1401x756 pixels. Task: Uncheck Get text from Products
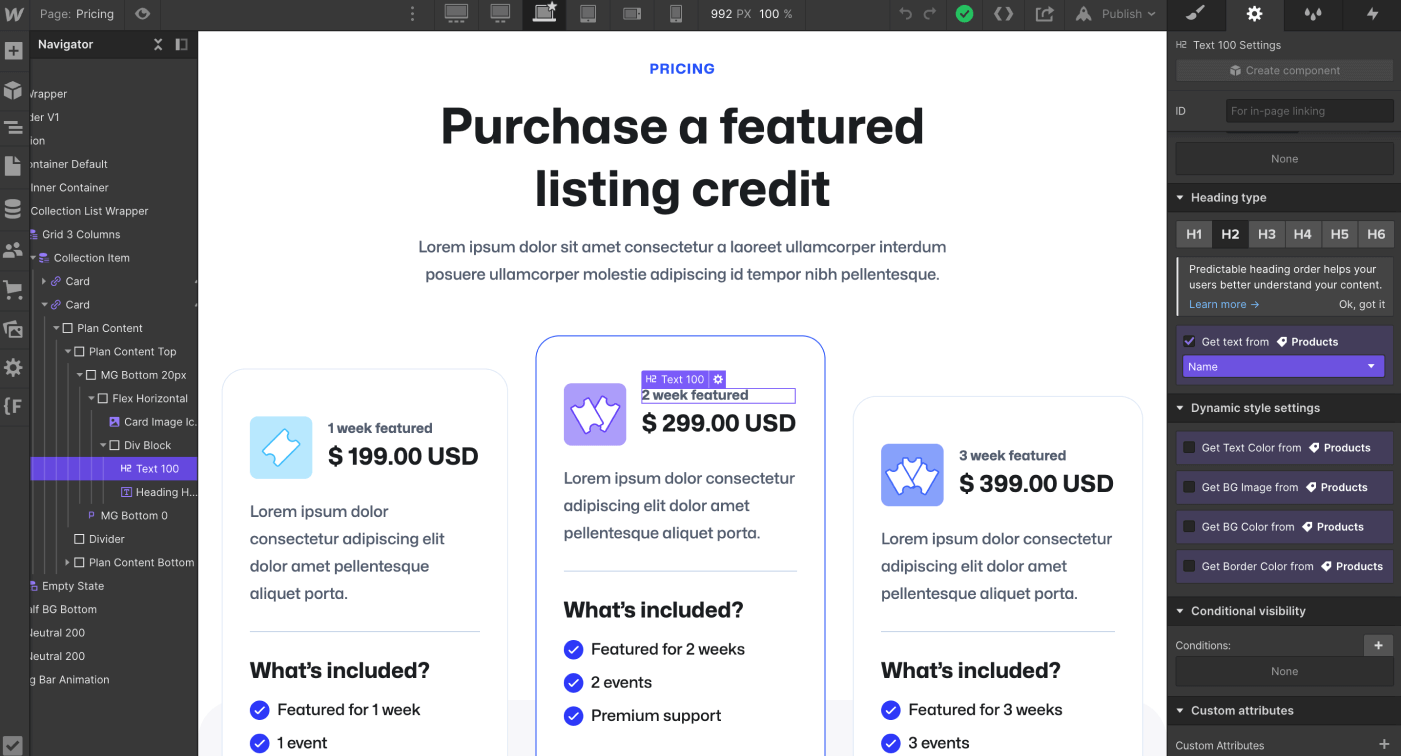coord(1189,341)
